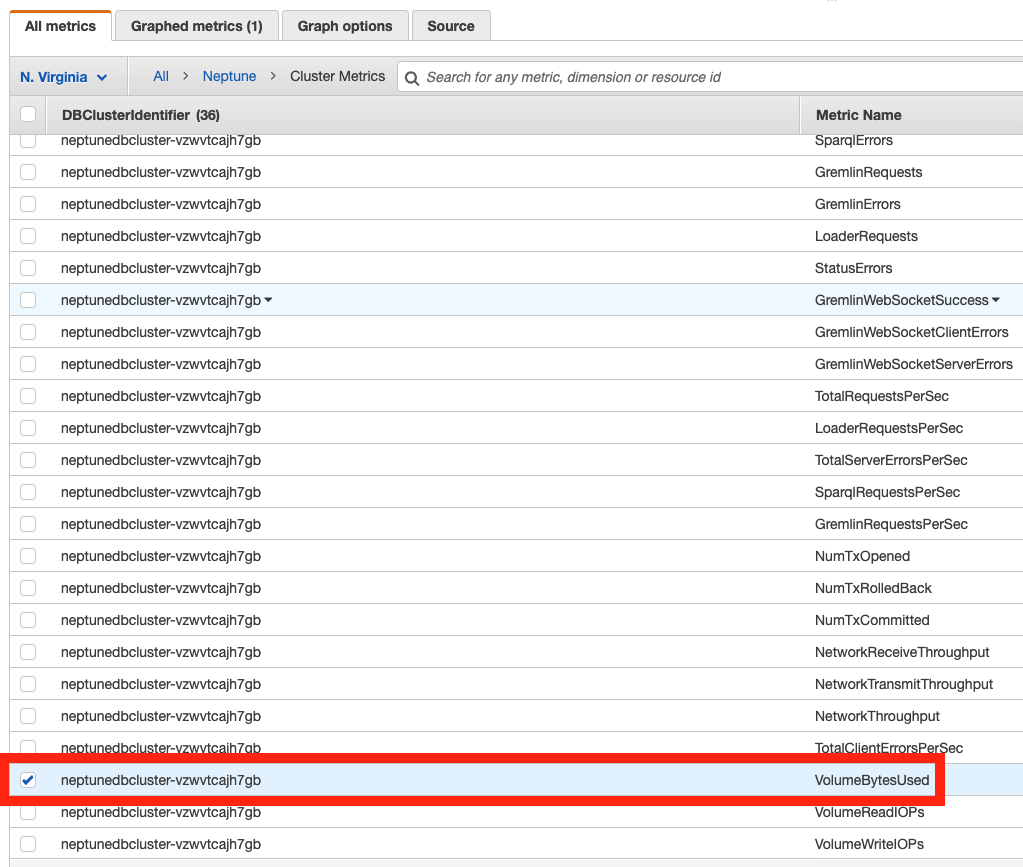Toggle the select-all checkbox in the table header
The height and width of the screenshot is (867, 1023).
tap(28, 114)
